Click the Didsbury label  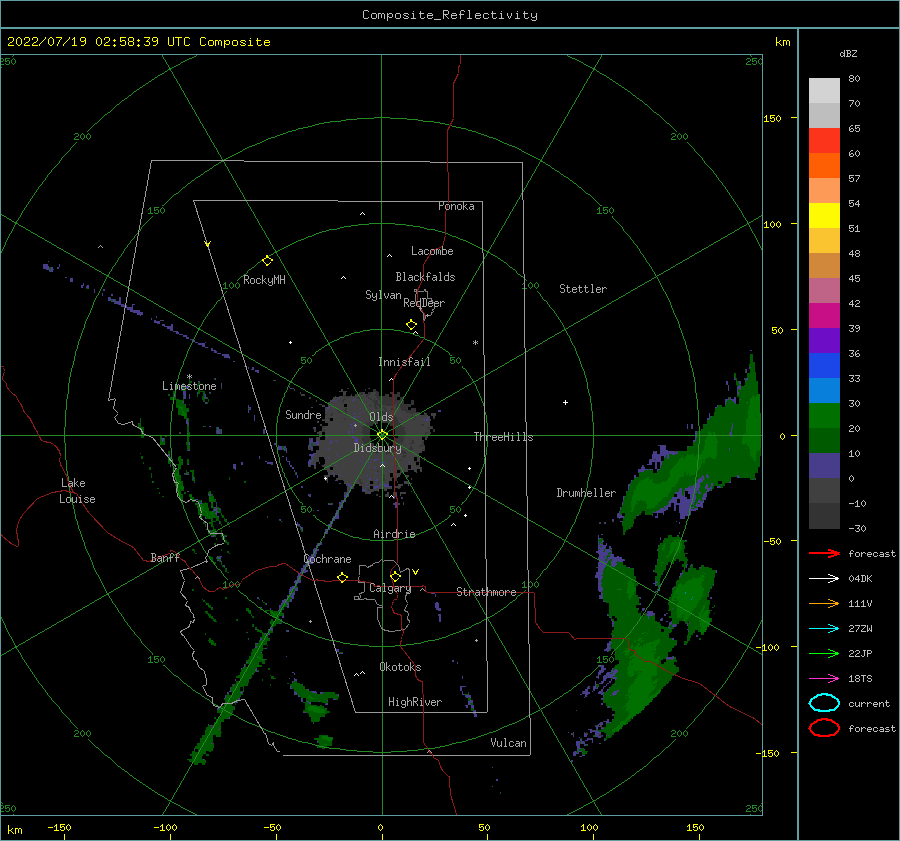(x=377, y=448)
